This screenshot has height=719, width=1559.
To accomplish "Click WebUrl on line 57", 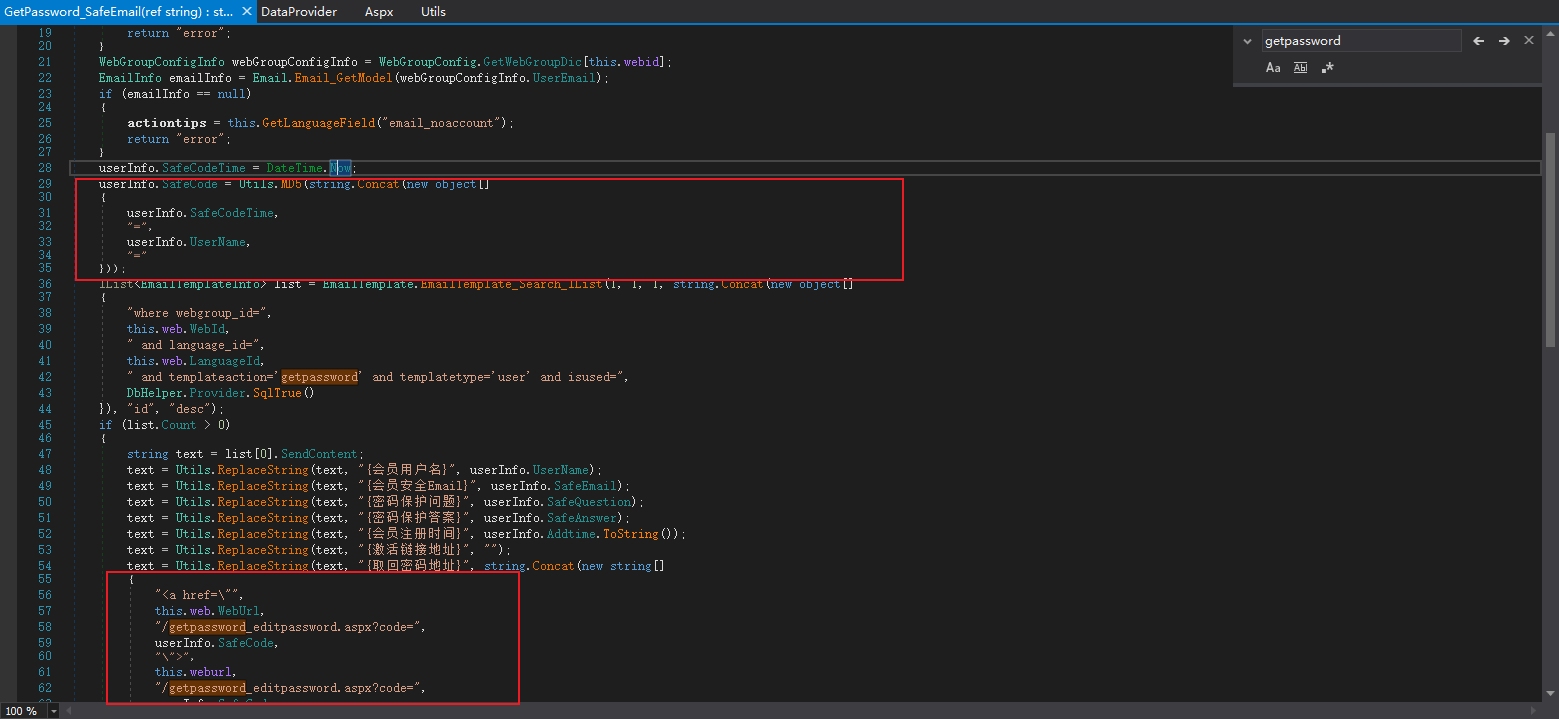I will tap(238, 610).
